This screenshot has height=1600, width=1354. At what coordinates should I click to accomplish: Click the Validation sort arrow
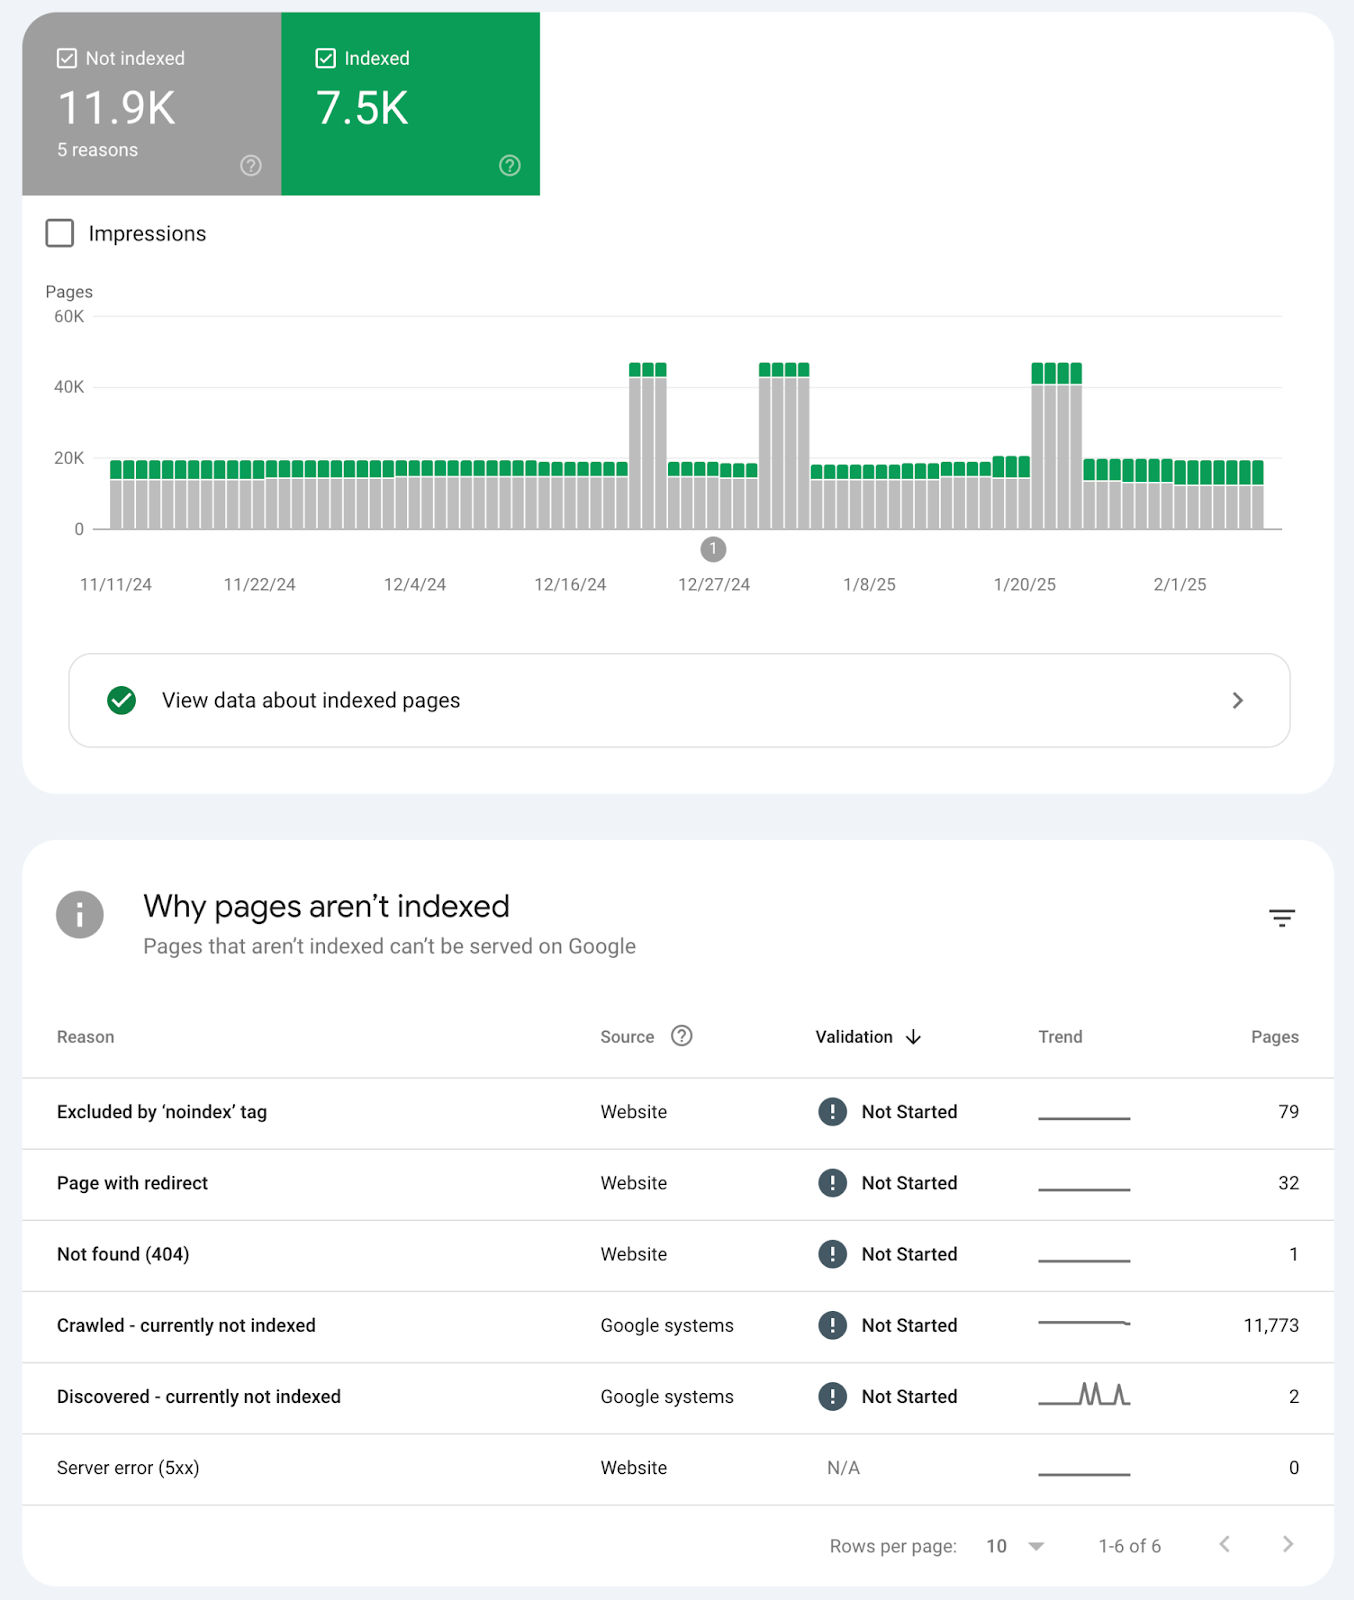tap(913, 1037)
